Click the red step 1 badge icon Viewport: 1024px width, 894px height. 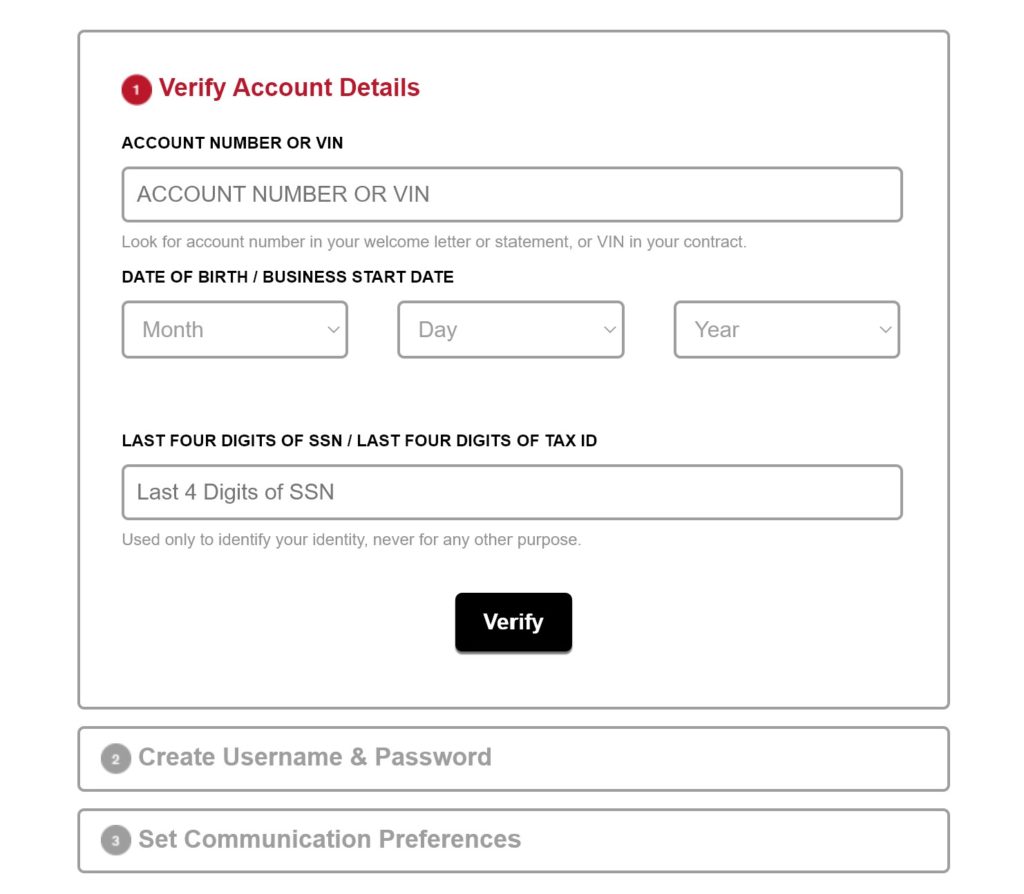tap(136, 89)
